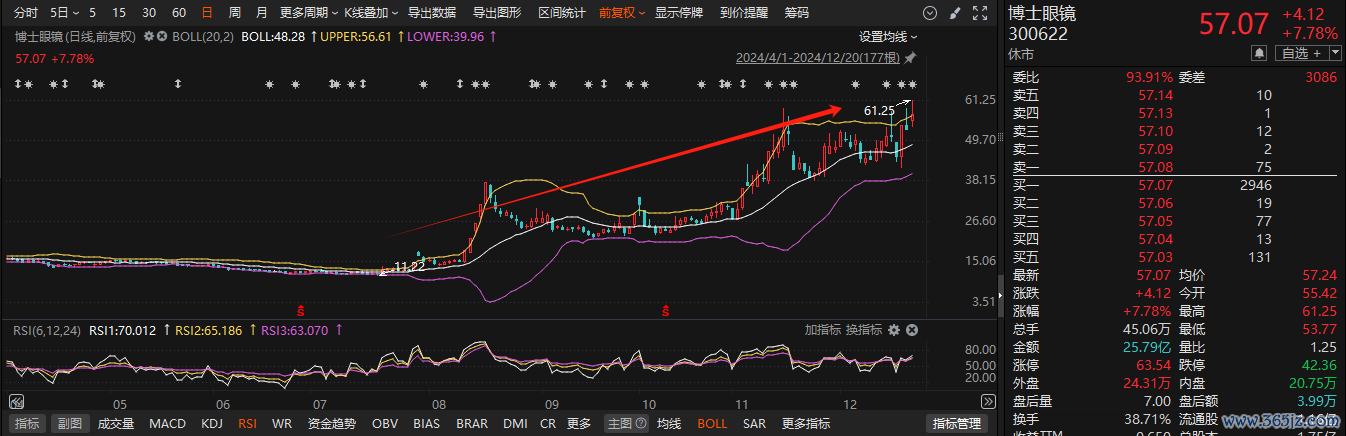Close the BOLL indicator with its X icon
This screenshot has height=436, width=1346.
click(x=162, y=36)
